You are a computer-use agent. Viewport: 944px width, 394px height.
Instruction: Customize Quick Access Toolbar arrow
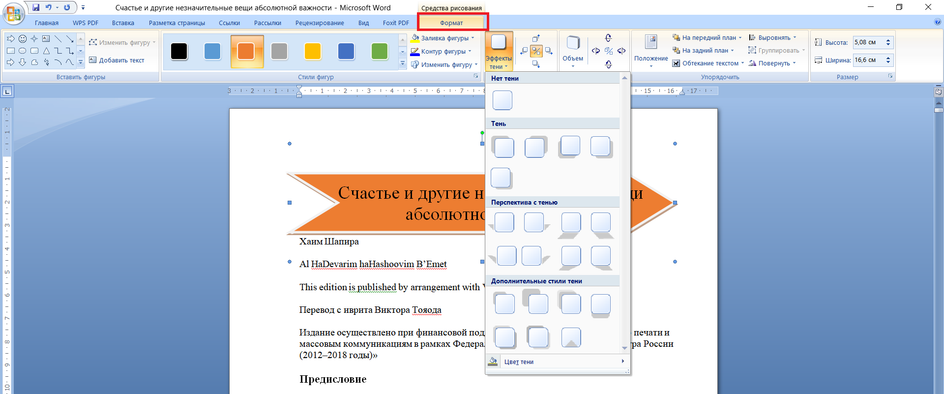(x=82, y=8)
